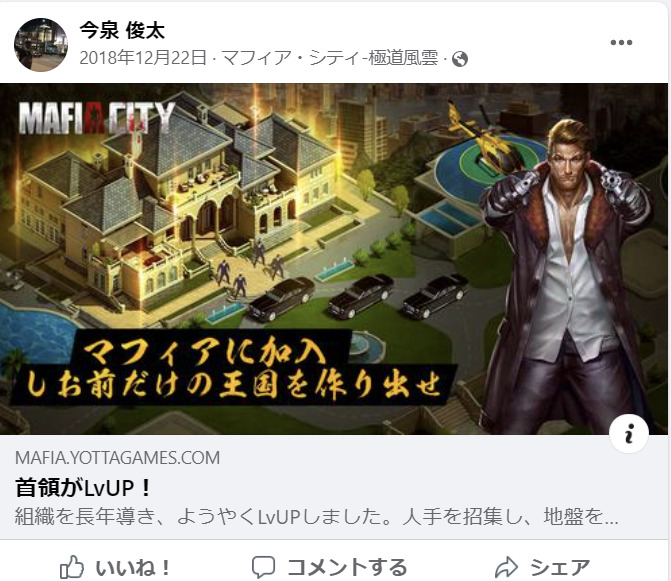This screenshot has height=581, width=671.
Task: Open the 首領がLvUP！ headline link
Action: [83, 488]
